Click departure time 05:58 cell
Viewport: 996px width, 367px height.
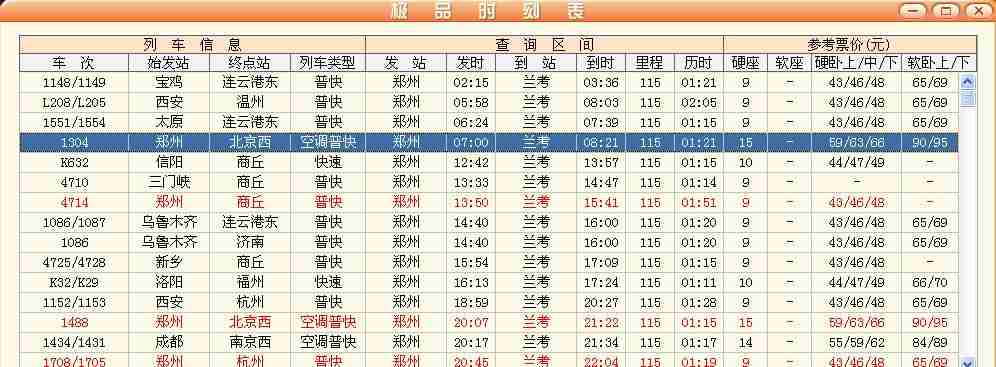(471, 102)
